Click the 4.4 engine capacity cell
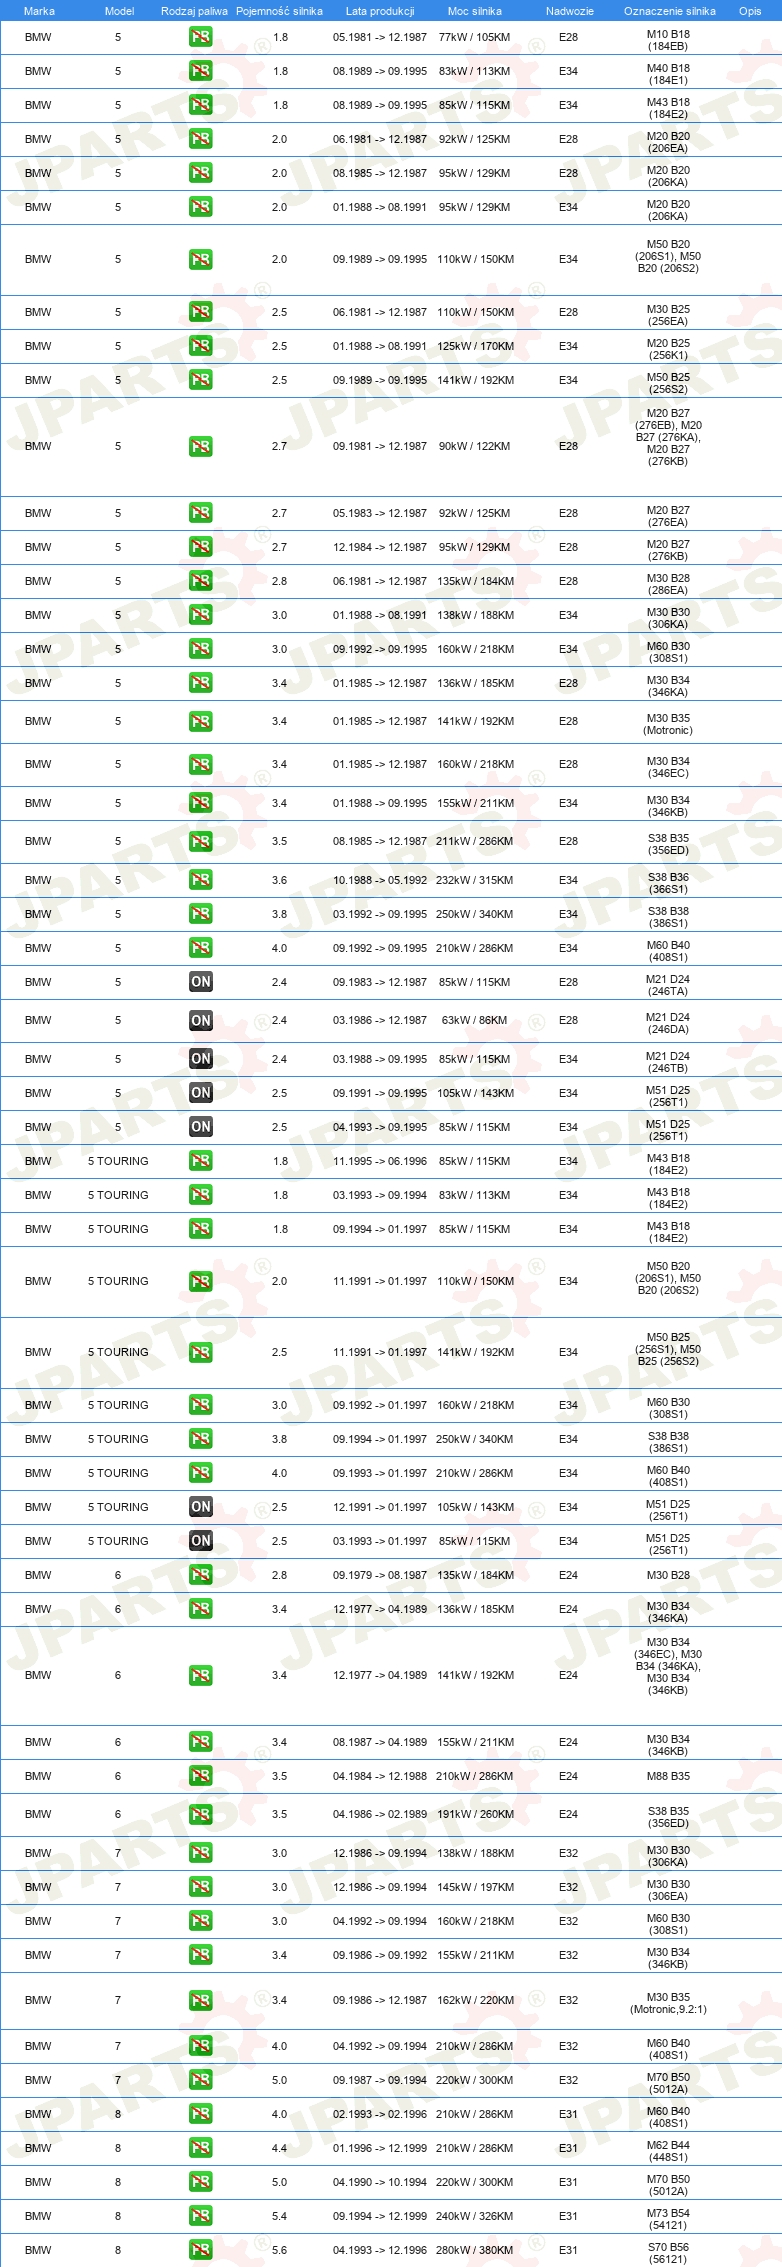 pos(280,2148)
